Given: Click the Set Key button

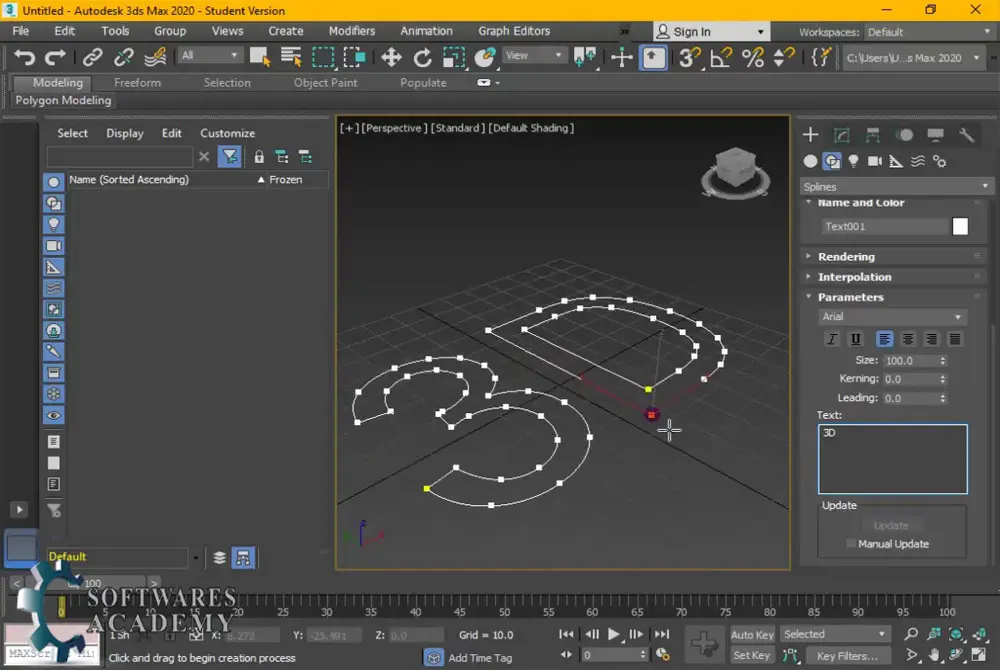Looking at the screenshot, I should click(751, 655).
